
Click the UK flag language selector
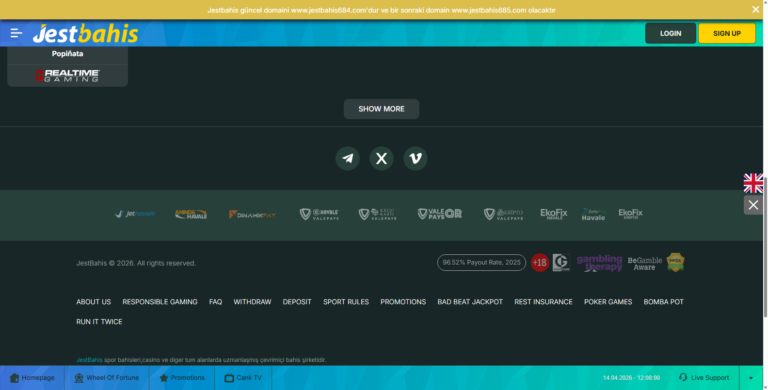(753, 183)
